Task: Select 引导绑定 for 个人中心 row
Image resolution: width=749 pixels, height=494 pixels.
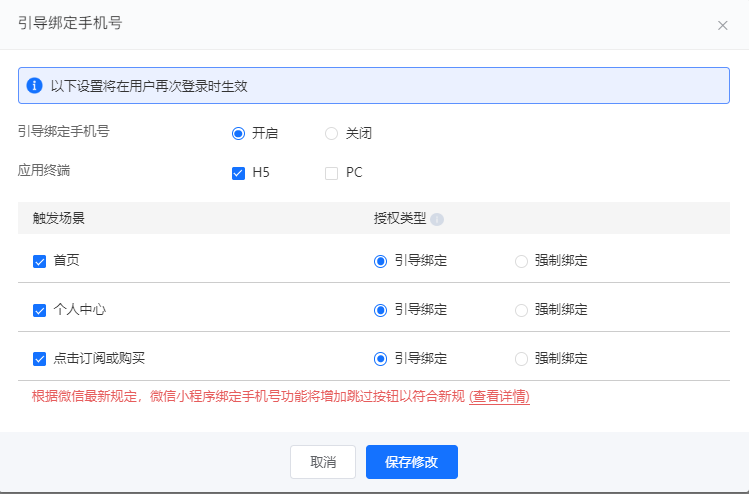Action: [380, 311]
